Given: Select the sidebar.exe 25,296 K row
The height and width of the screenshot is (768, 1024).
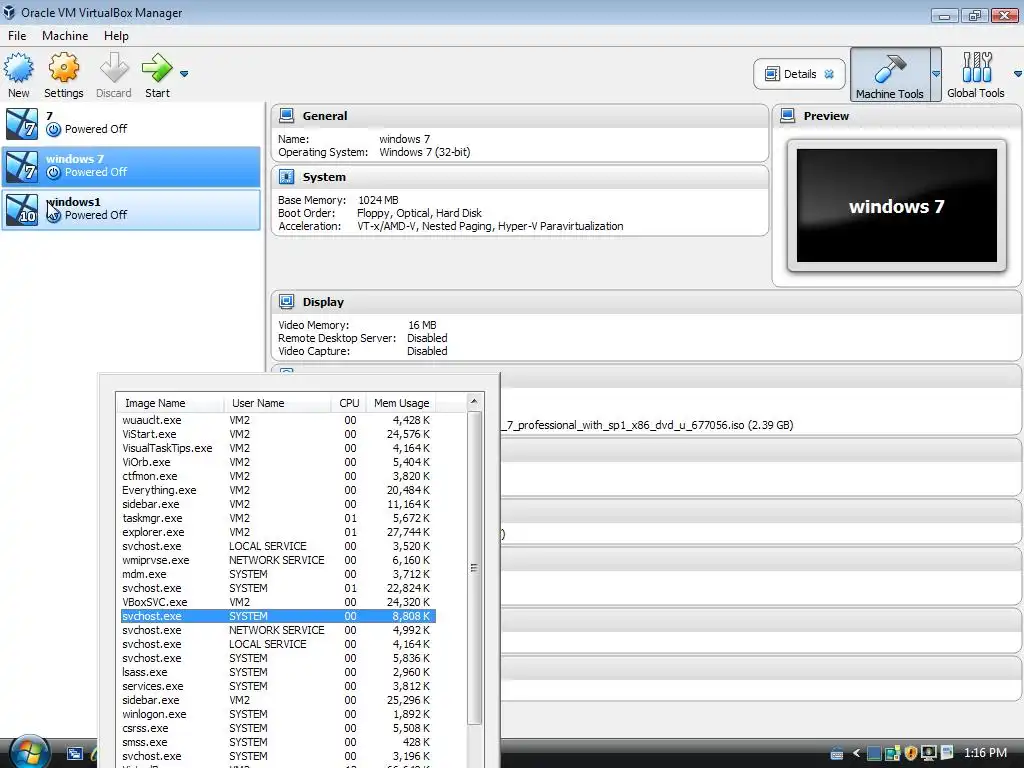Looking at the screenshot, I should tap(278, 700).
